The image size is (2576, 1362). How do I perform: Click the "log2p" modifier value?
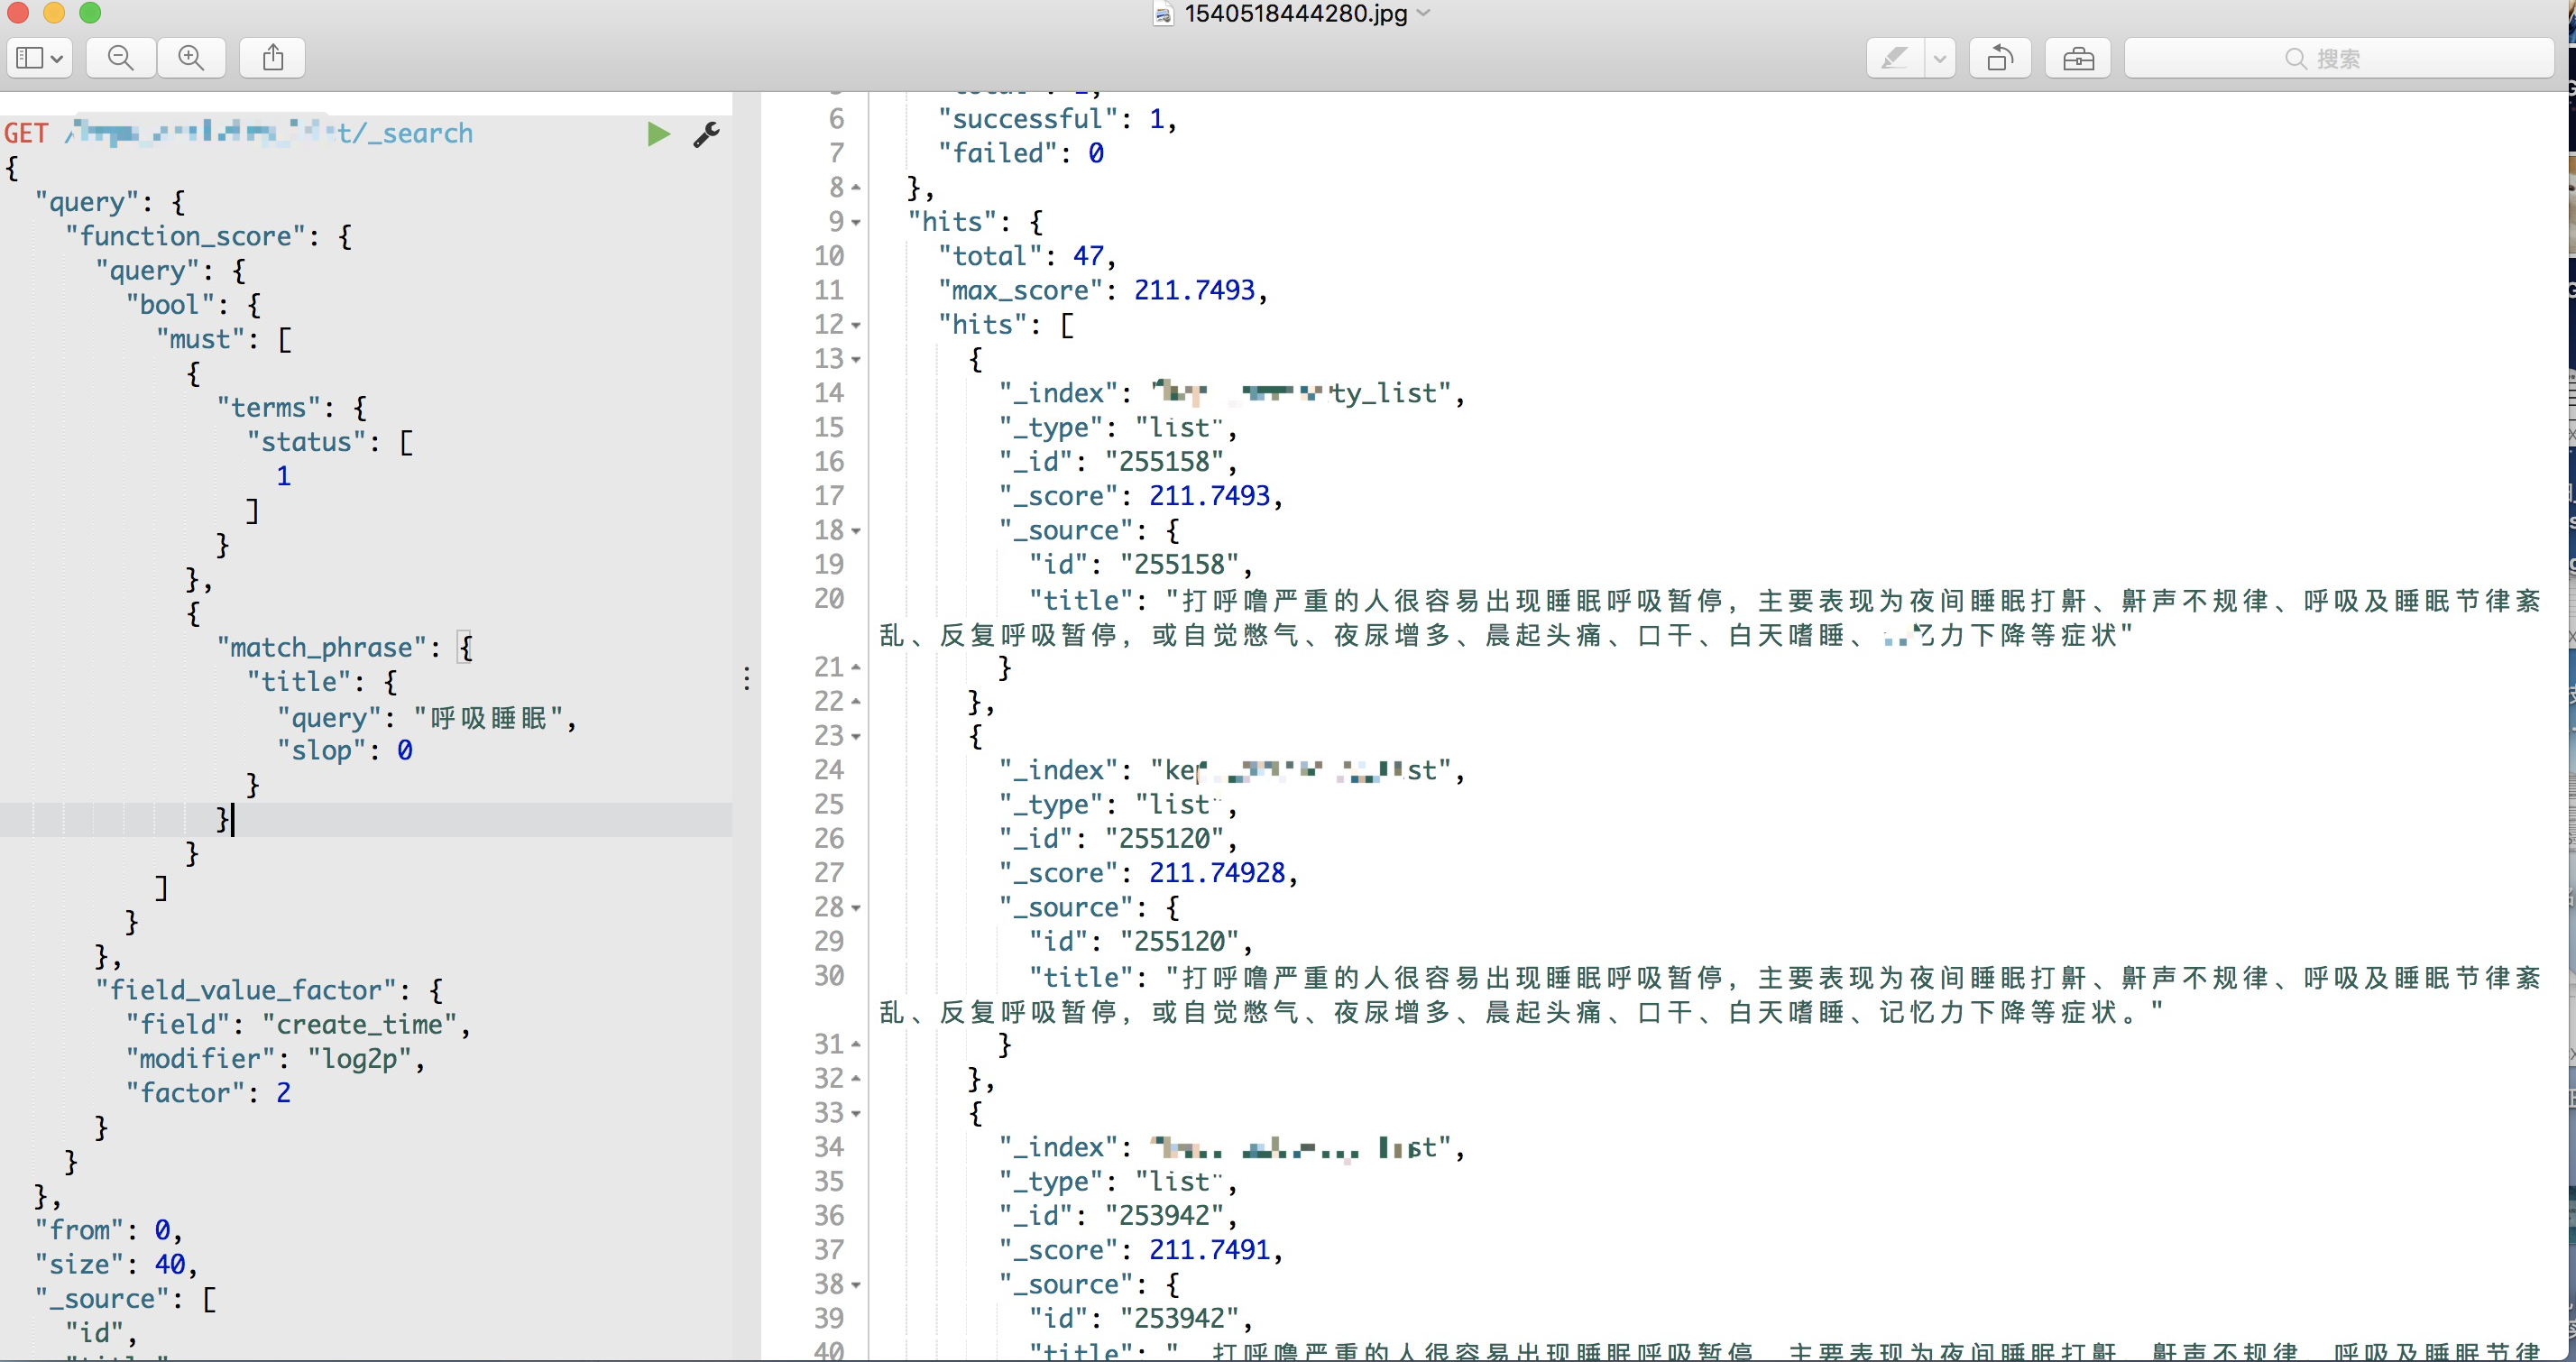tap(360, 1058)
